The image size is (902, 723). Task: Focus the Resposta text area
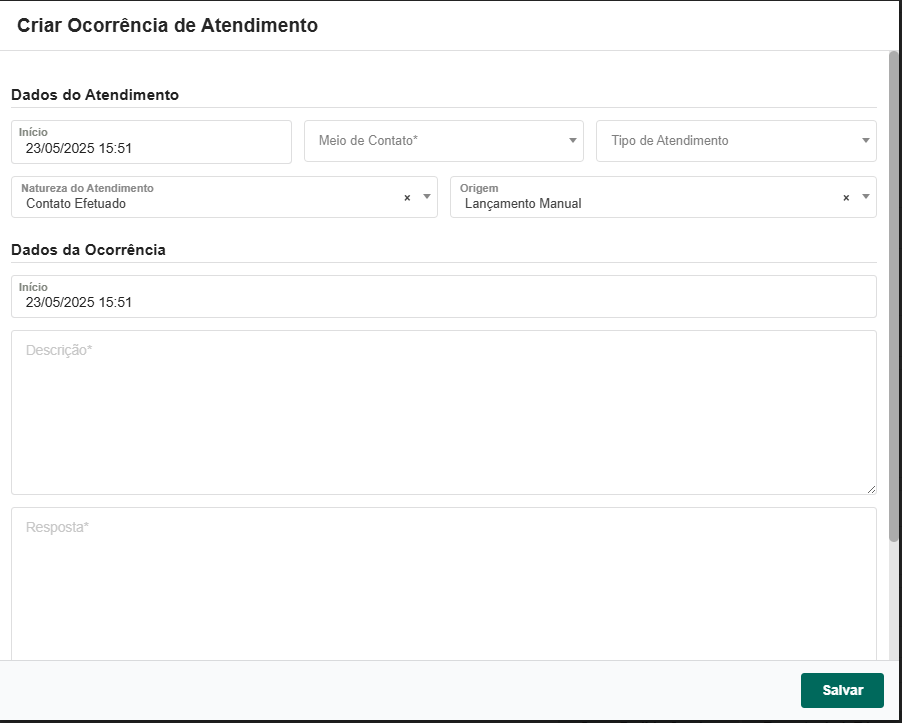pyautogui.click(x=443, y=590)
